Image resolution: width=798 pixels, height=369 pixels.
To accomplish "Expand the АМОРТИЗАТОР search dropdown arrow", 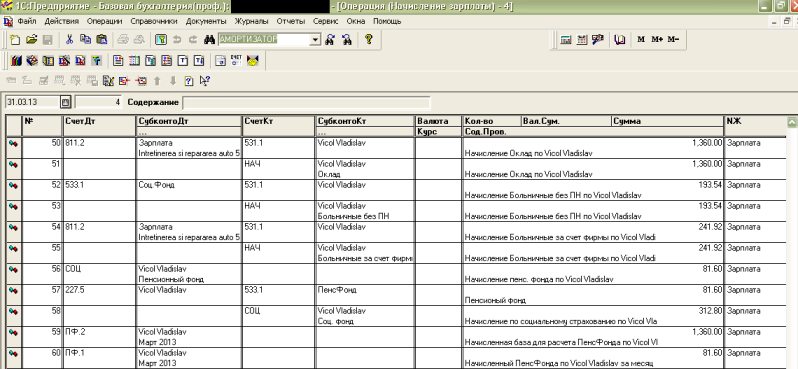I will click(x=316, y=39).
